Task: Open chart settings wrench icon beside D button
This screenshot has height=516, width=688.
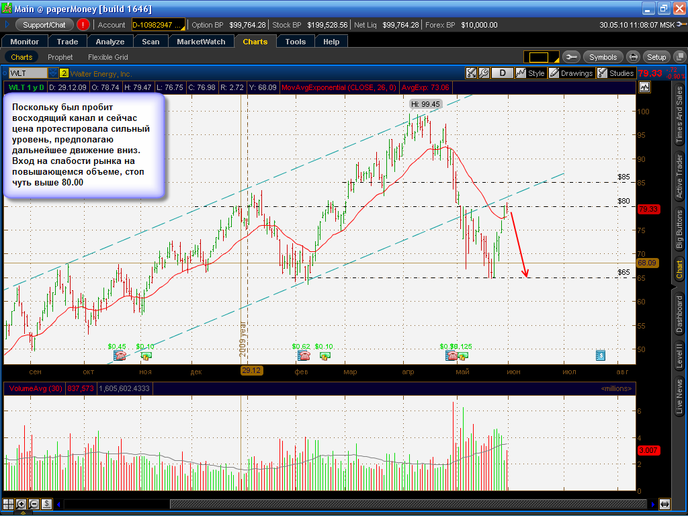Action: click(484, 73)
